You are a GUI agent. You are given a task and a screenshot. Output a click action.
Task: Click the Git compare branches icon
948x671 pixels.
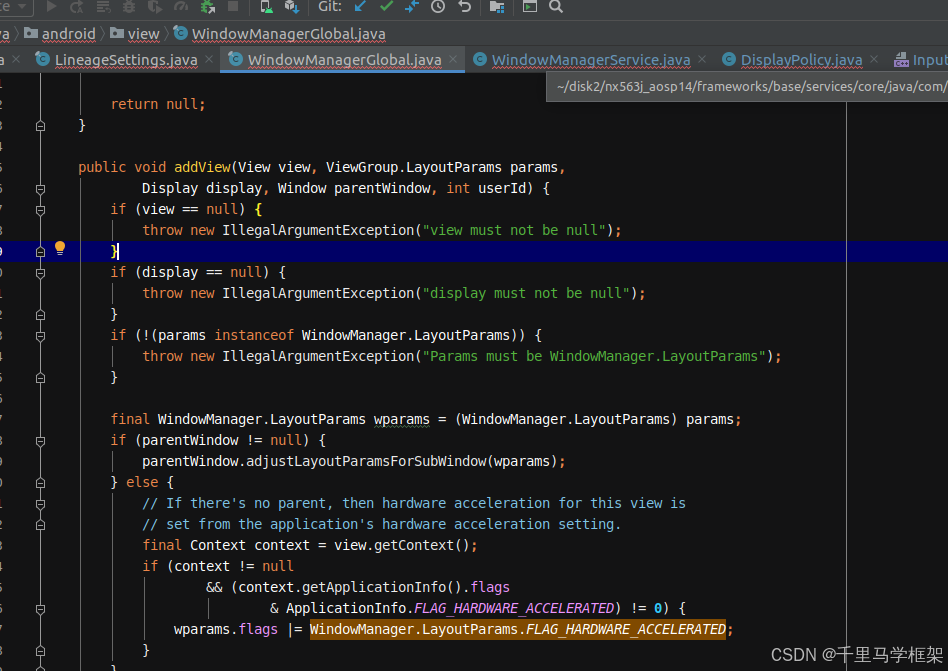click(x=412, y=7)
